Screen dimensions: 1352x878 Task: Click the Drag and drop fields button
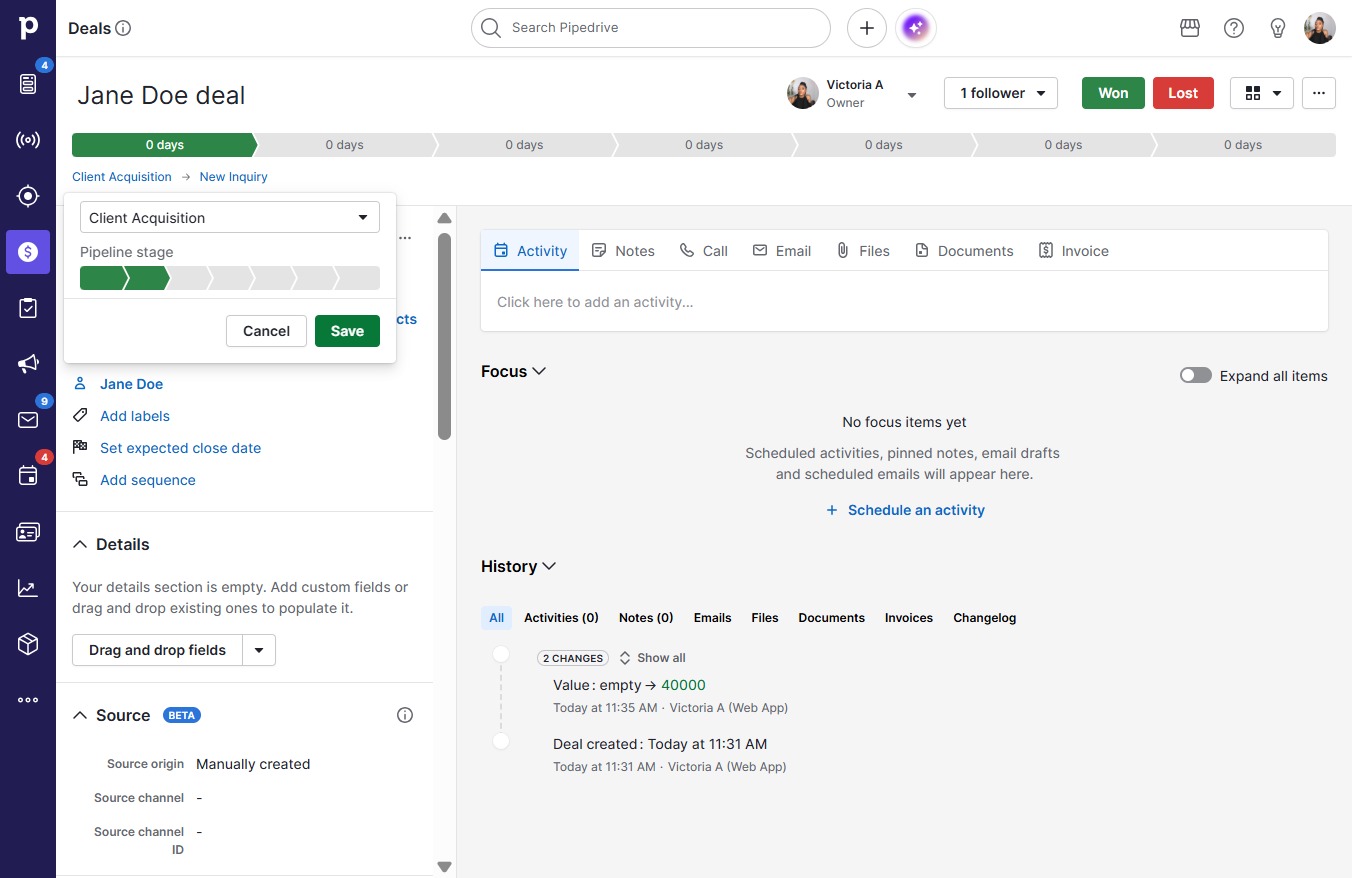click(157, 650)
